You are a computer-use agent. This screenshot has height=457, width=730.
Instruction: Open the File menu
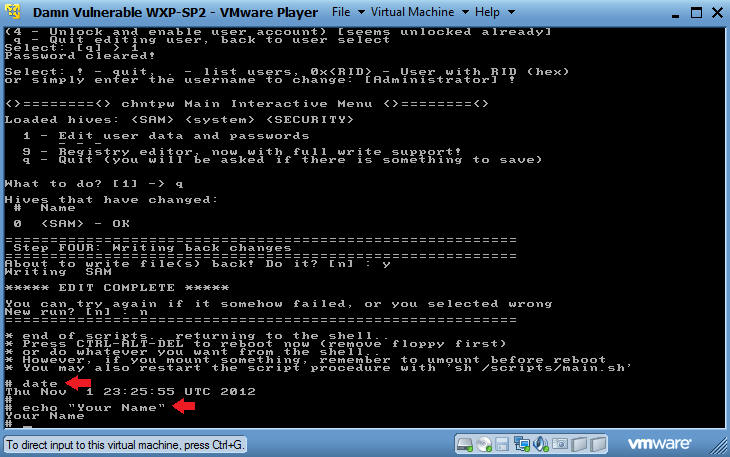pos(347,12)
